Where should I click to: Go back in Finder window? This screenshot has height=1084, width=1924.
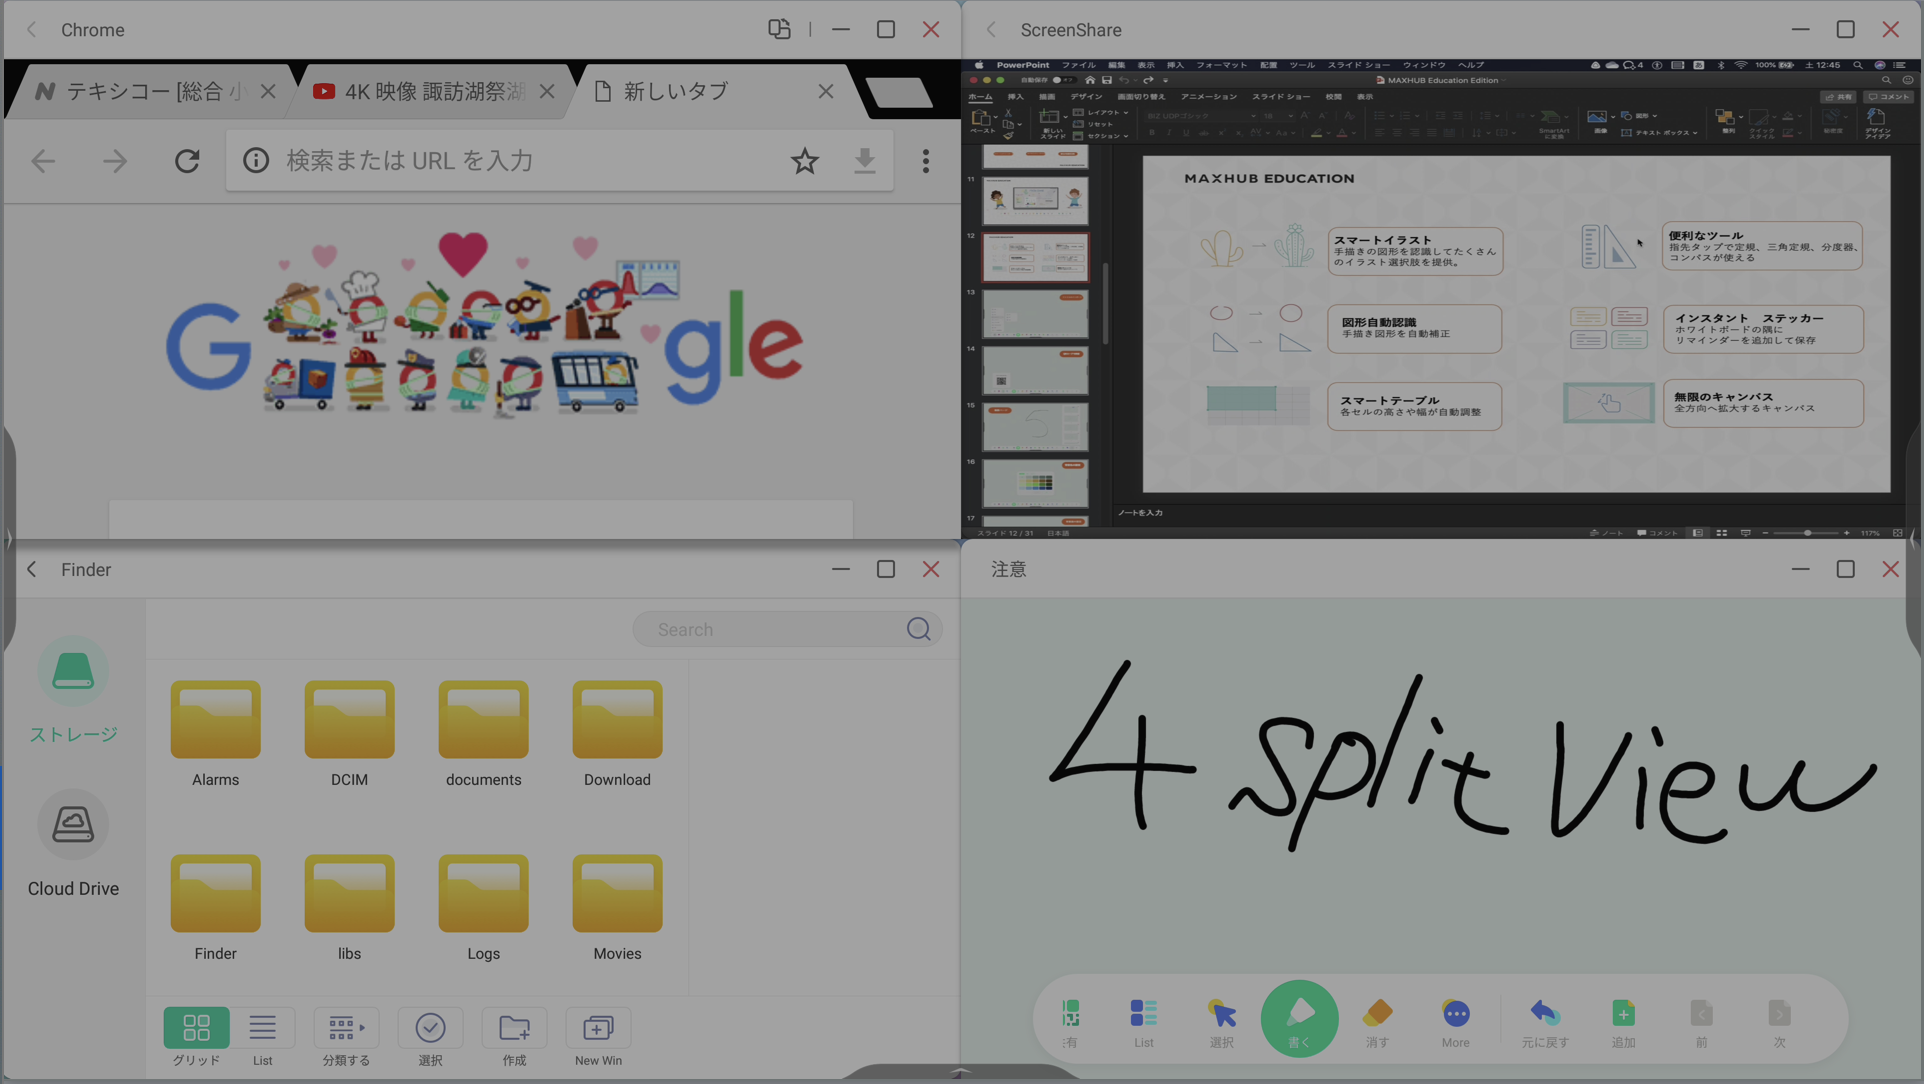coord(32,569)
